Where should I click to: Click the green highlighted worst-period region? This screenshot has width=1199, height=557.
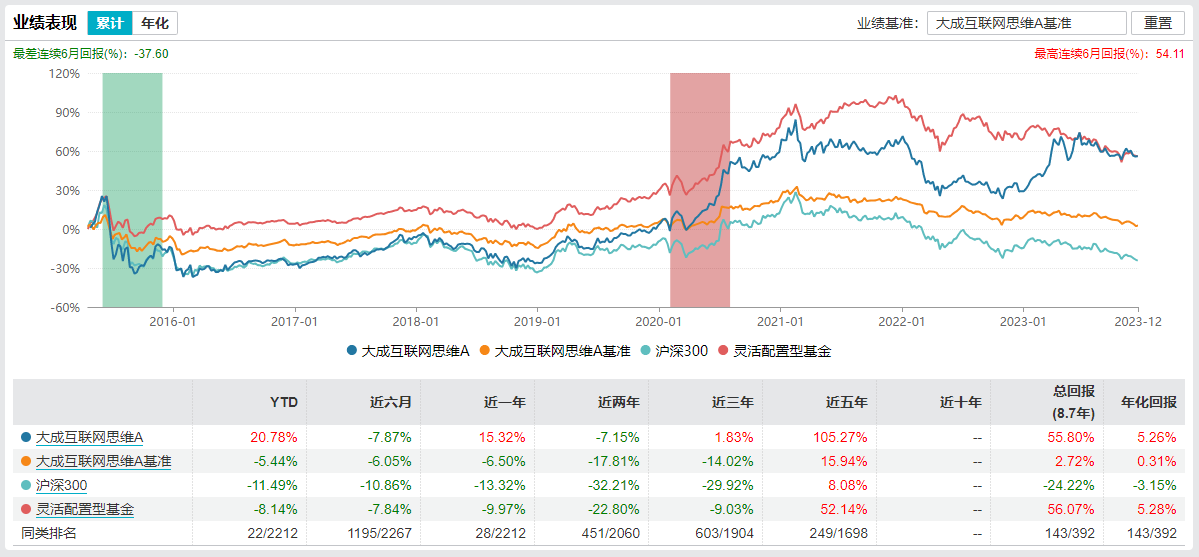click(x=132, y=190)
